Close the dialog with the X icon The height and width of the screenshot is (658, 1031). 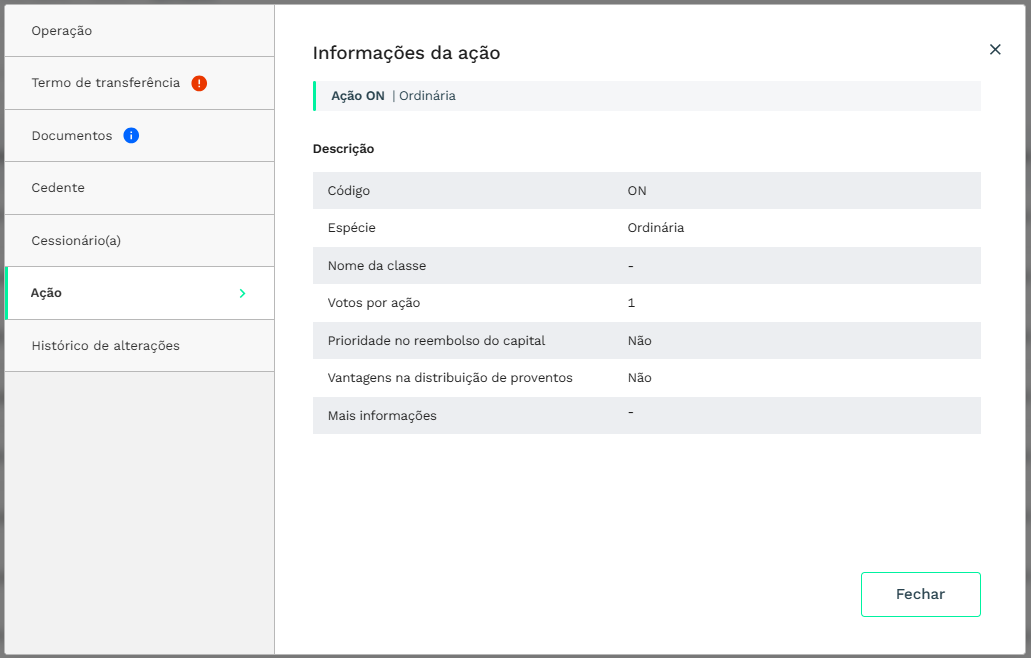[x=995, y=49]
